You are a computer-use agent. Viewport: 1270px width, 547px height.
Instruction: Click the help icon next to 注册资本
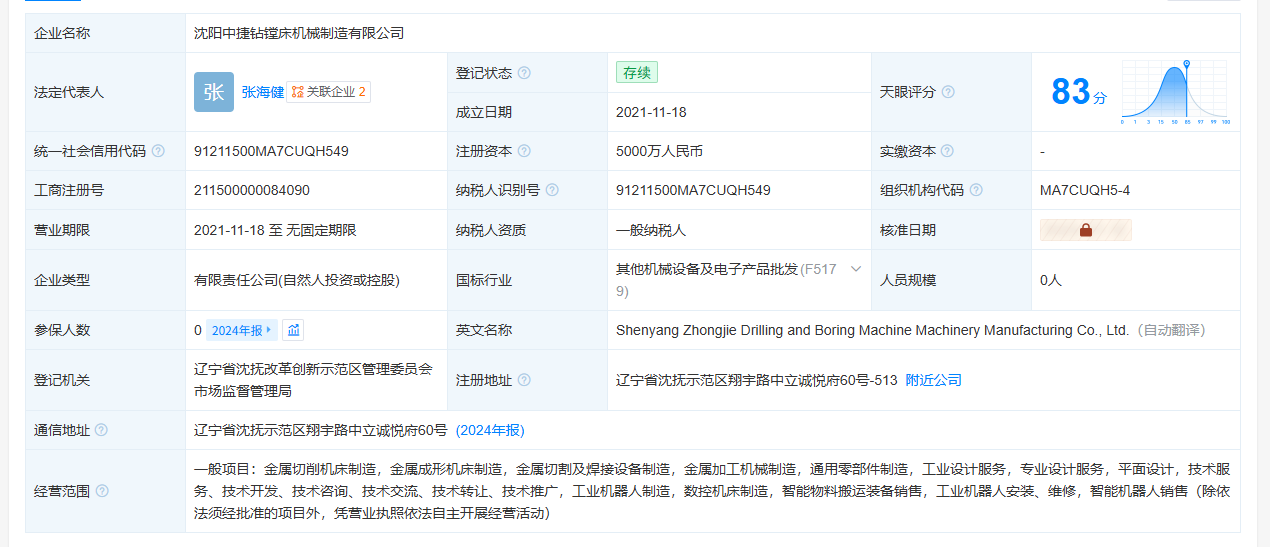tap(524, 152)
